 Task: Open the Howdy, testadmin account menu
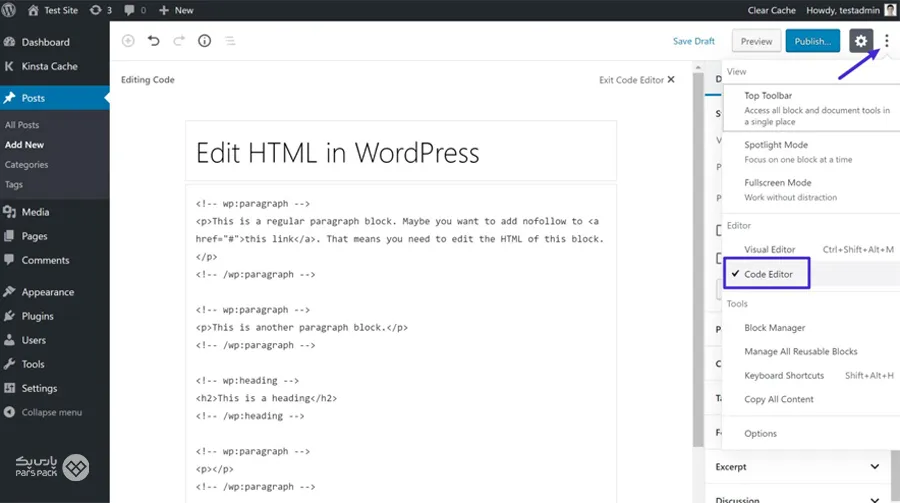point(850,10)
